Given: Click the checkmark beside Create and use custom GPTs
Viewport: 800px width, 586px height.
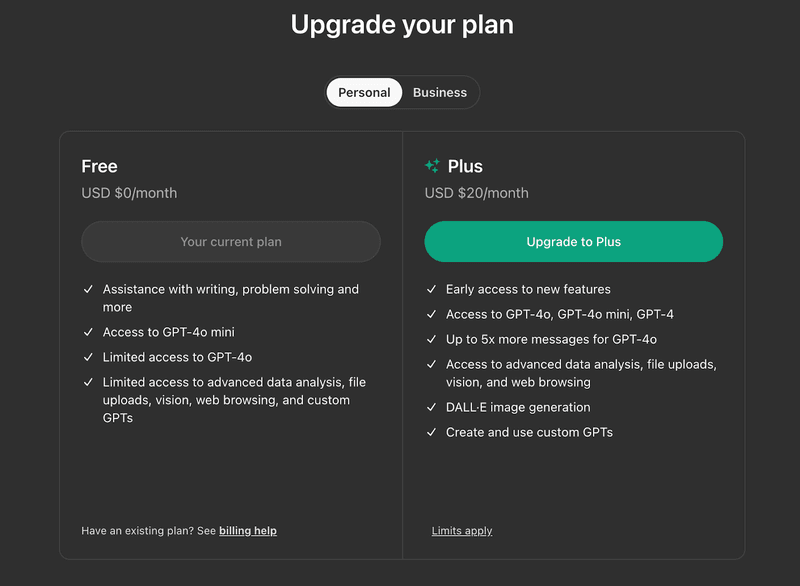Looking at the screenshot, I should (x=432, y=432).
